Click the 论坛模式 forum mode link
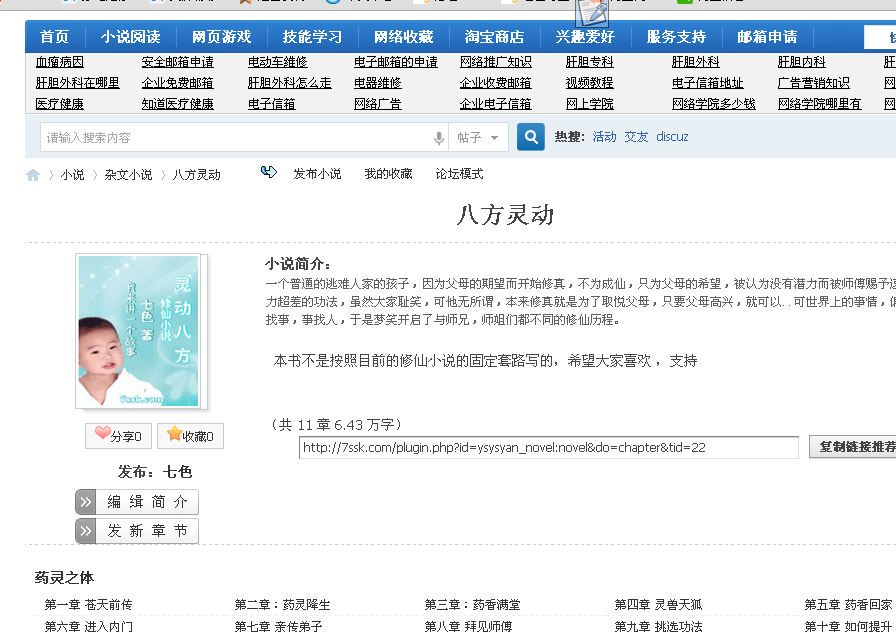The width and height of the screenshot is (896, 636). point(459,174)
